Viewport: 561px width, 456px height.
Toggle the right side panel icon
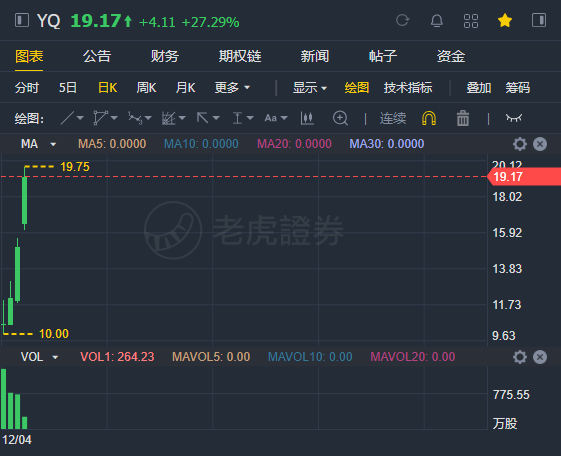539,20
